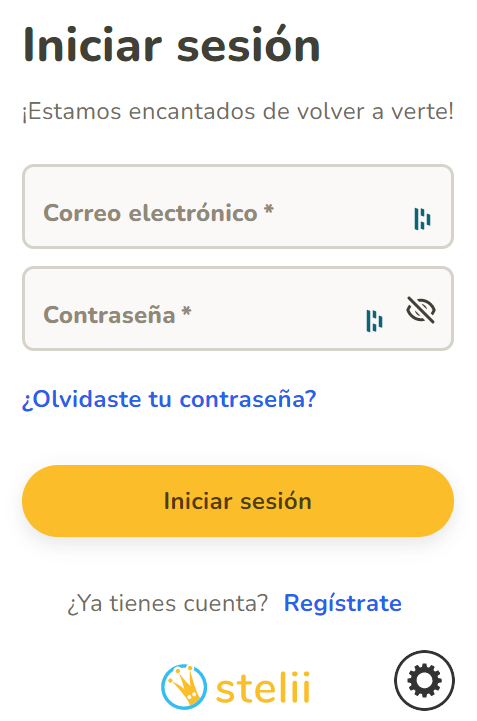Open settings with the gear icon
477x721 pixels.
click(424, 680)
